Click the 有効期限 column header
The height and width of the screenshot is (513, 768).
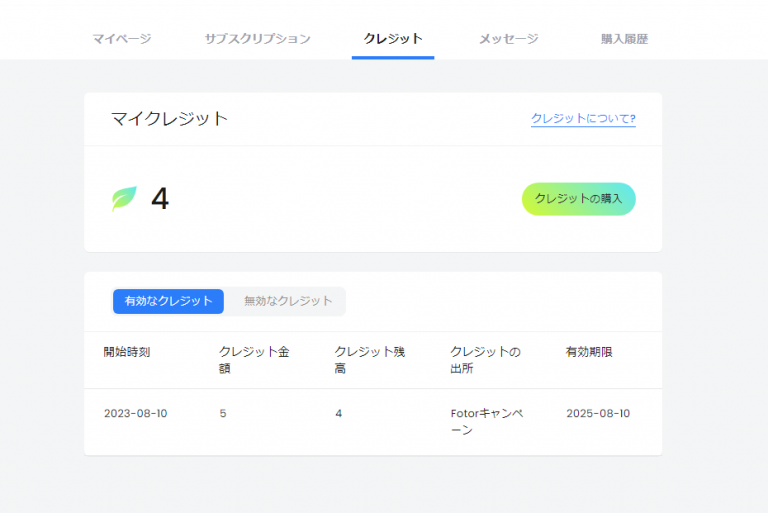[589, 352]
